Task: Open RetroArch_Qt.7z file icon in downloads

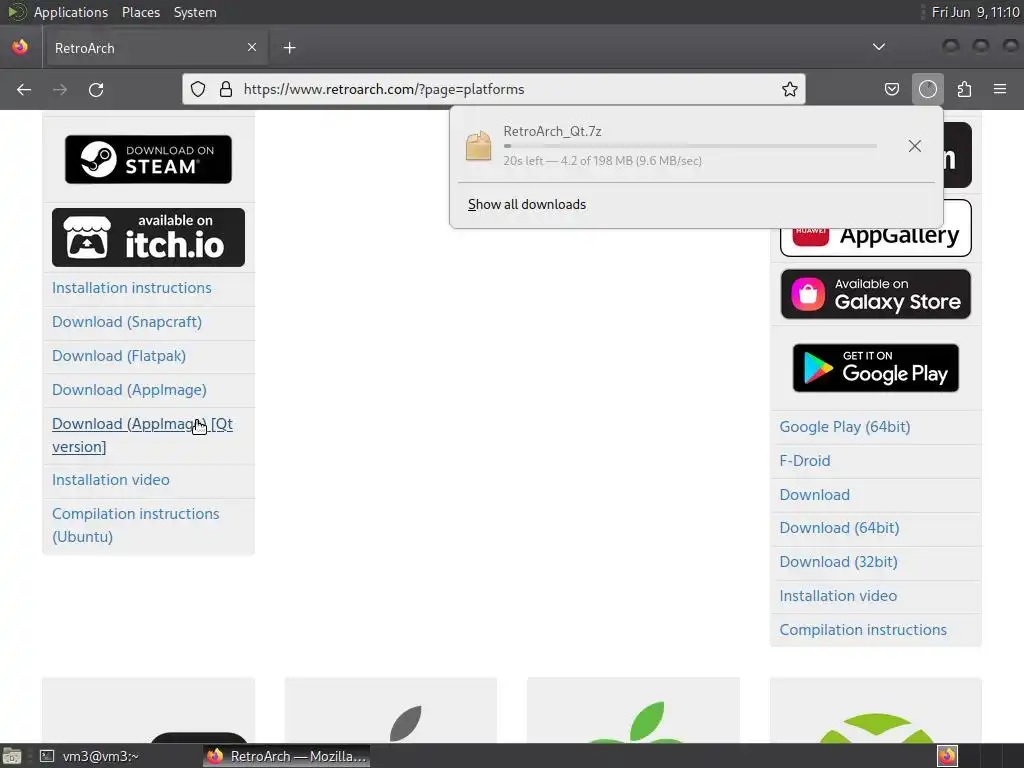Action: [x=479, y=146]
